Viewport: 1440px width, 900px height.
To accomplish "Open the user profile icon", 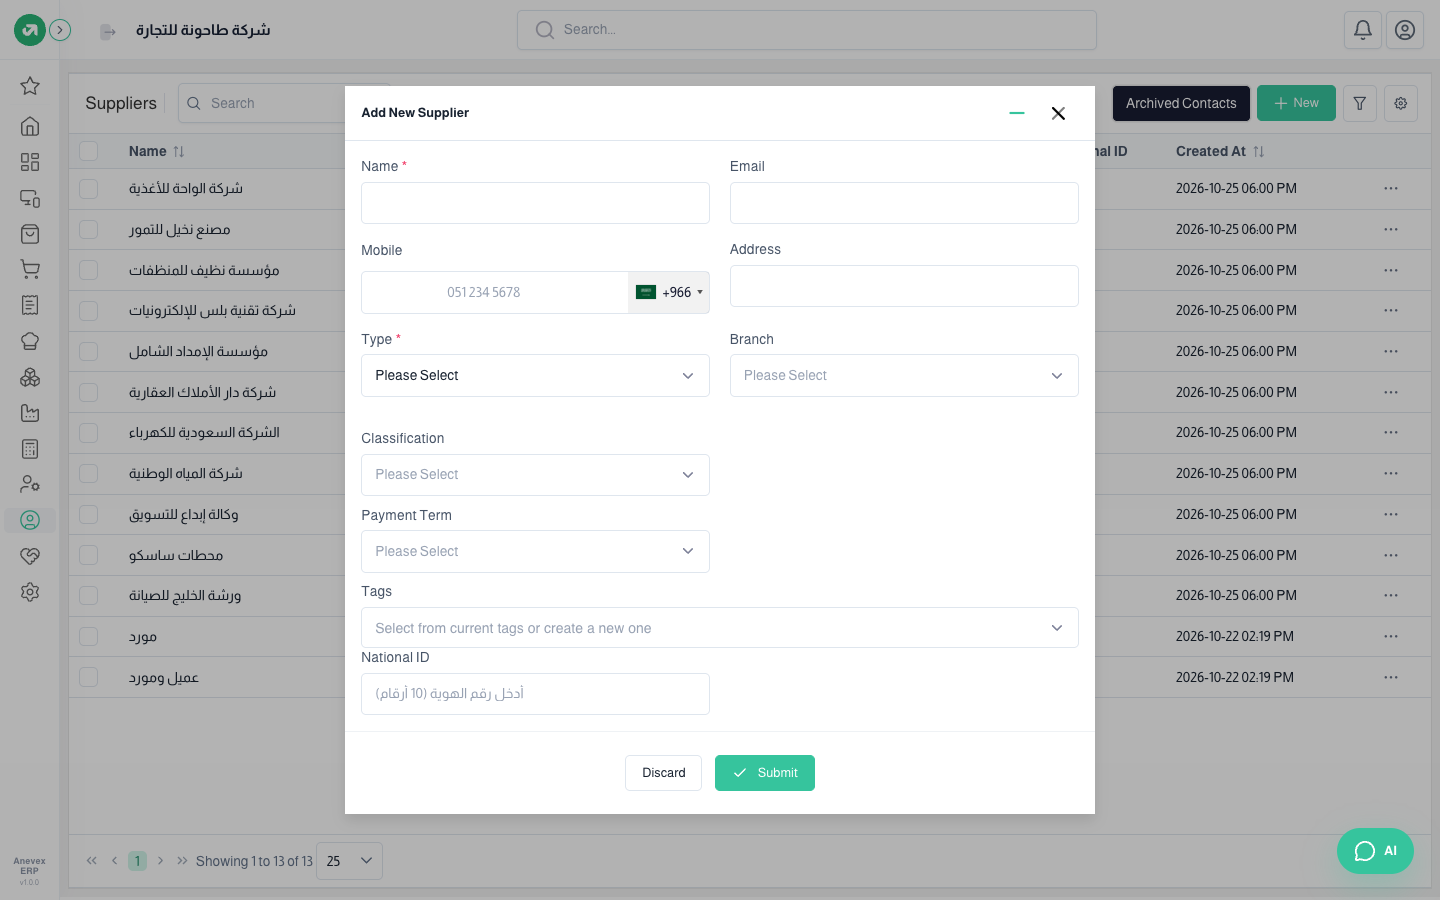I will click(1405, 30).
